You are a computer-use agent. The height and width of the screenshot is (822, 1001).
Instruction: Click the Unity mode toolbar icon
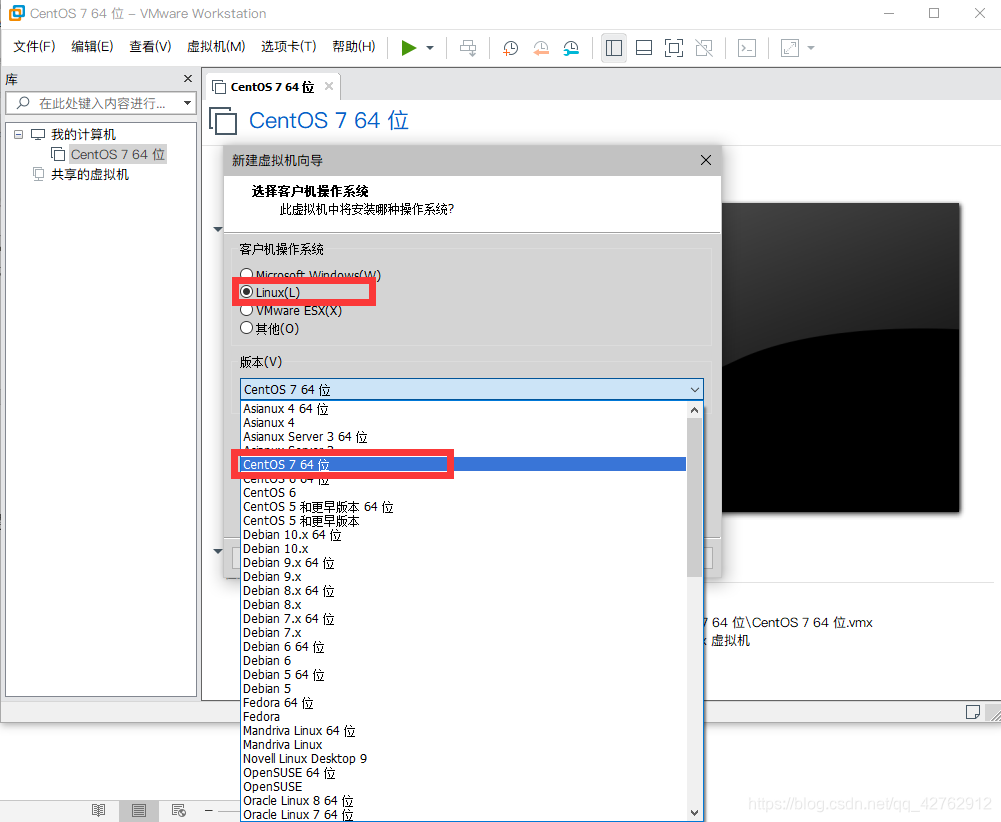[704, 48]
